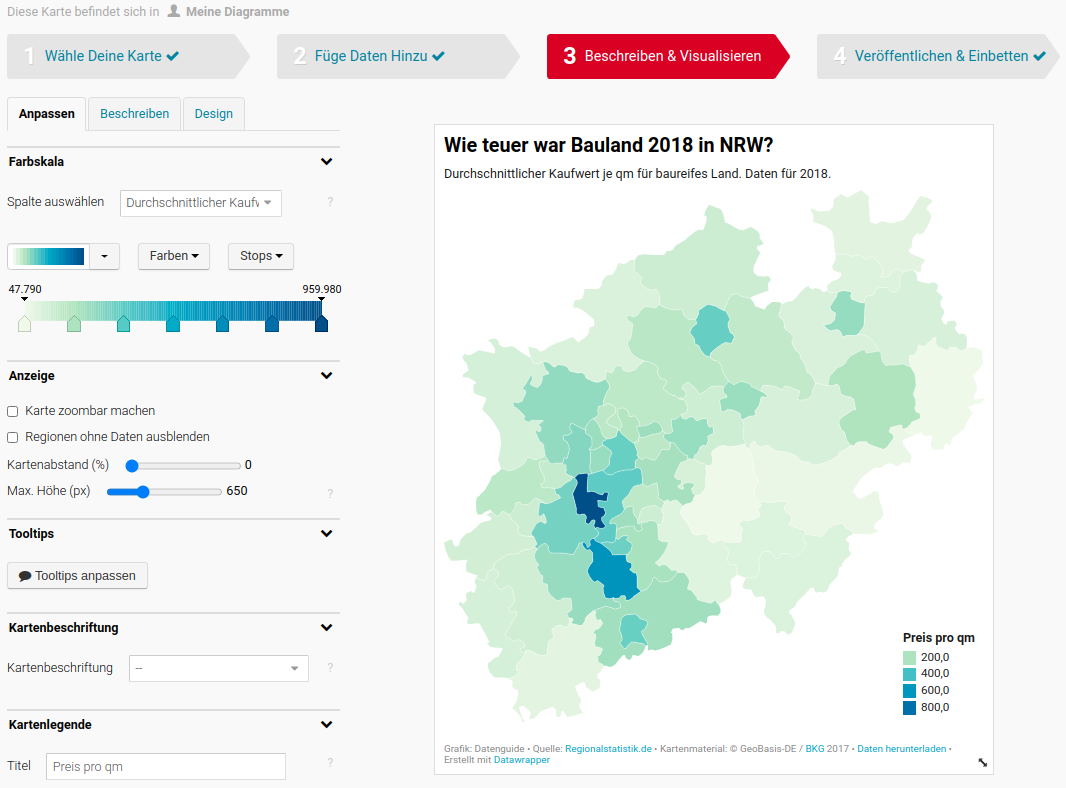Screen dimensions: 1066x788
Task: Click the Tooltips anpassen button
Action: (x=77, y=576)
